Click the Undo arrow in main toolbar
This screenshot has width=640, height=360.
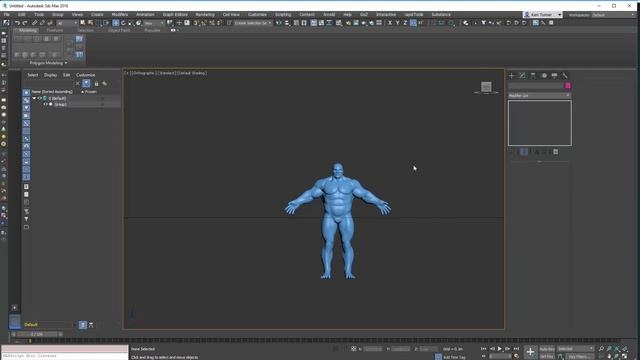tap(17, 23)
